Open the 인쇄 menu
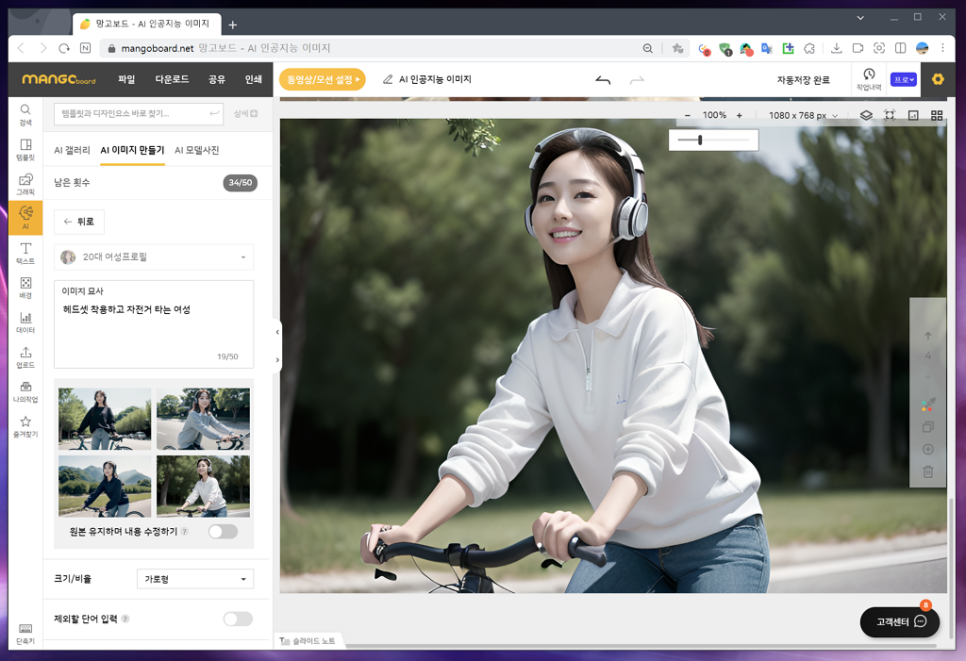The width and height of the screenshot is (966, 661). point(253,79)
